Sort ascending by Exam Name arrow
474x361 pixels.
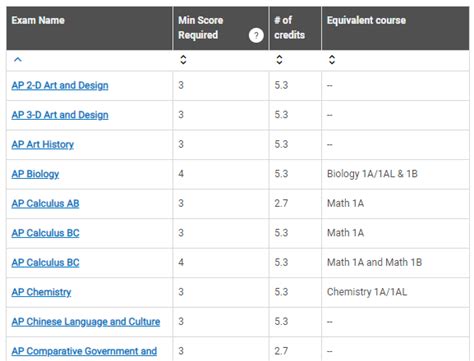18,60
